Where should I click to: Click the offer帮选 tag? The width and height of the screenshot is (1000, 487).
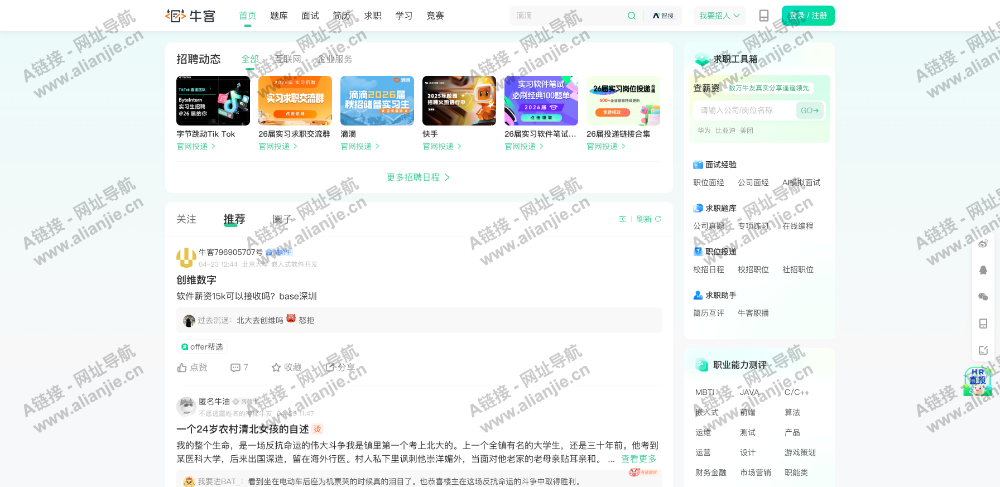[x=202, y=347]
